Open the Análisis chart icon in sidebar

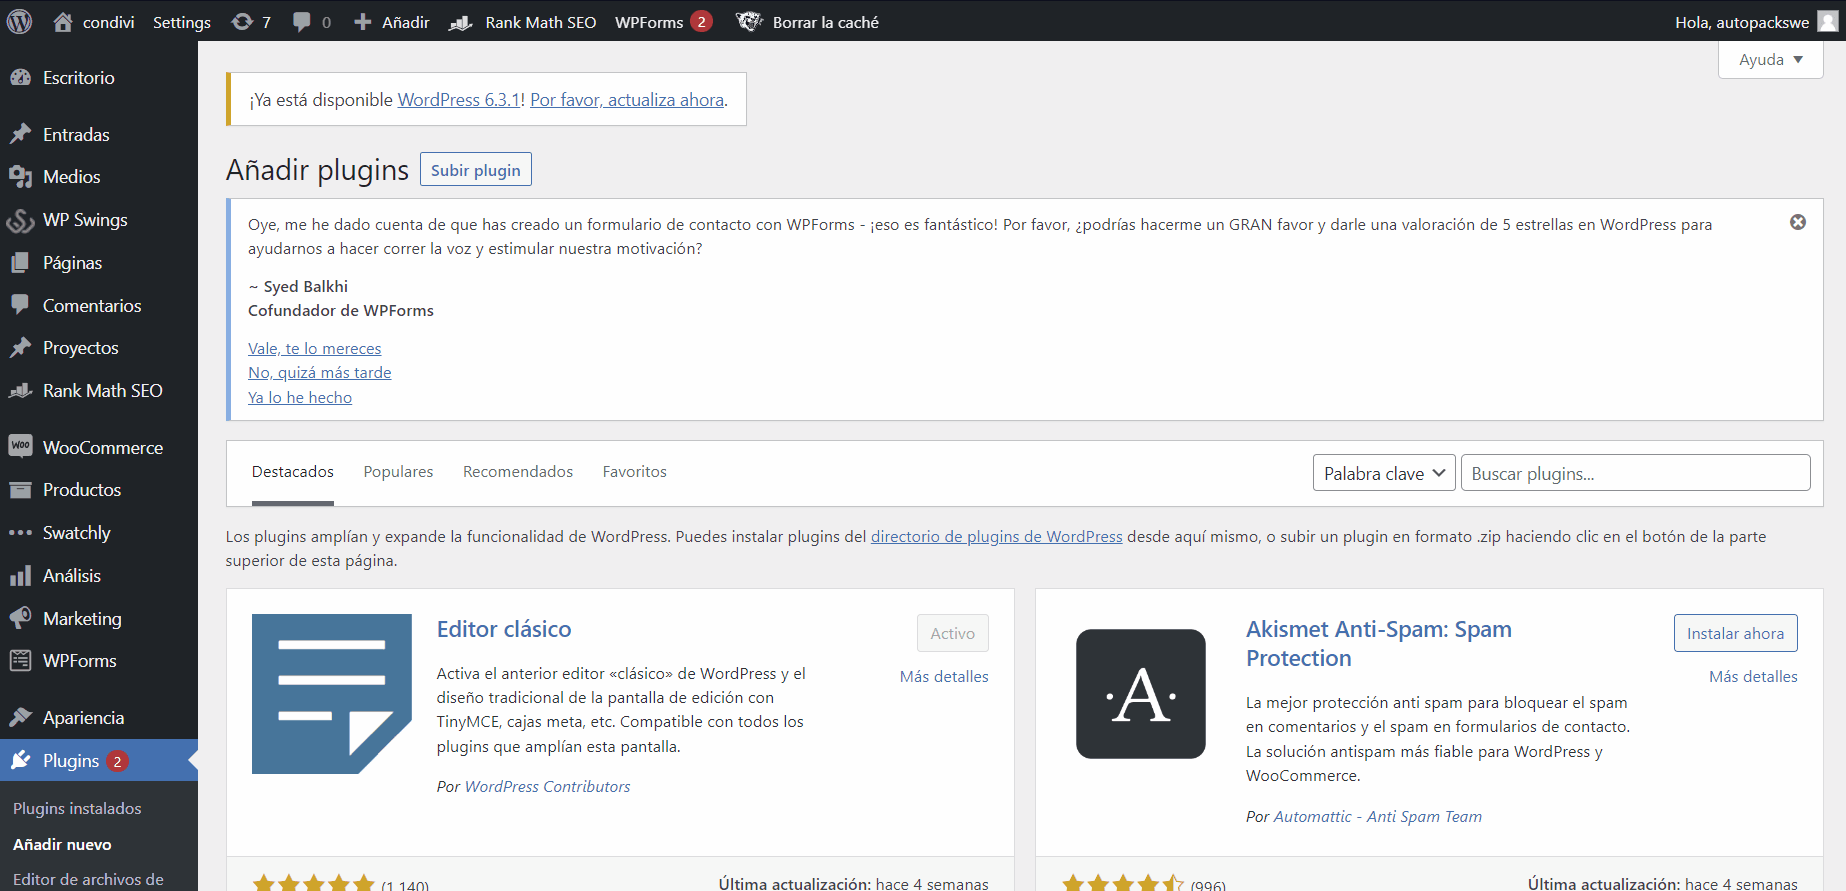(x=20, y=576)
